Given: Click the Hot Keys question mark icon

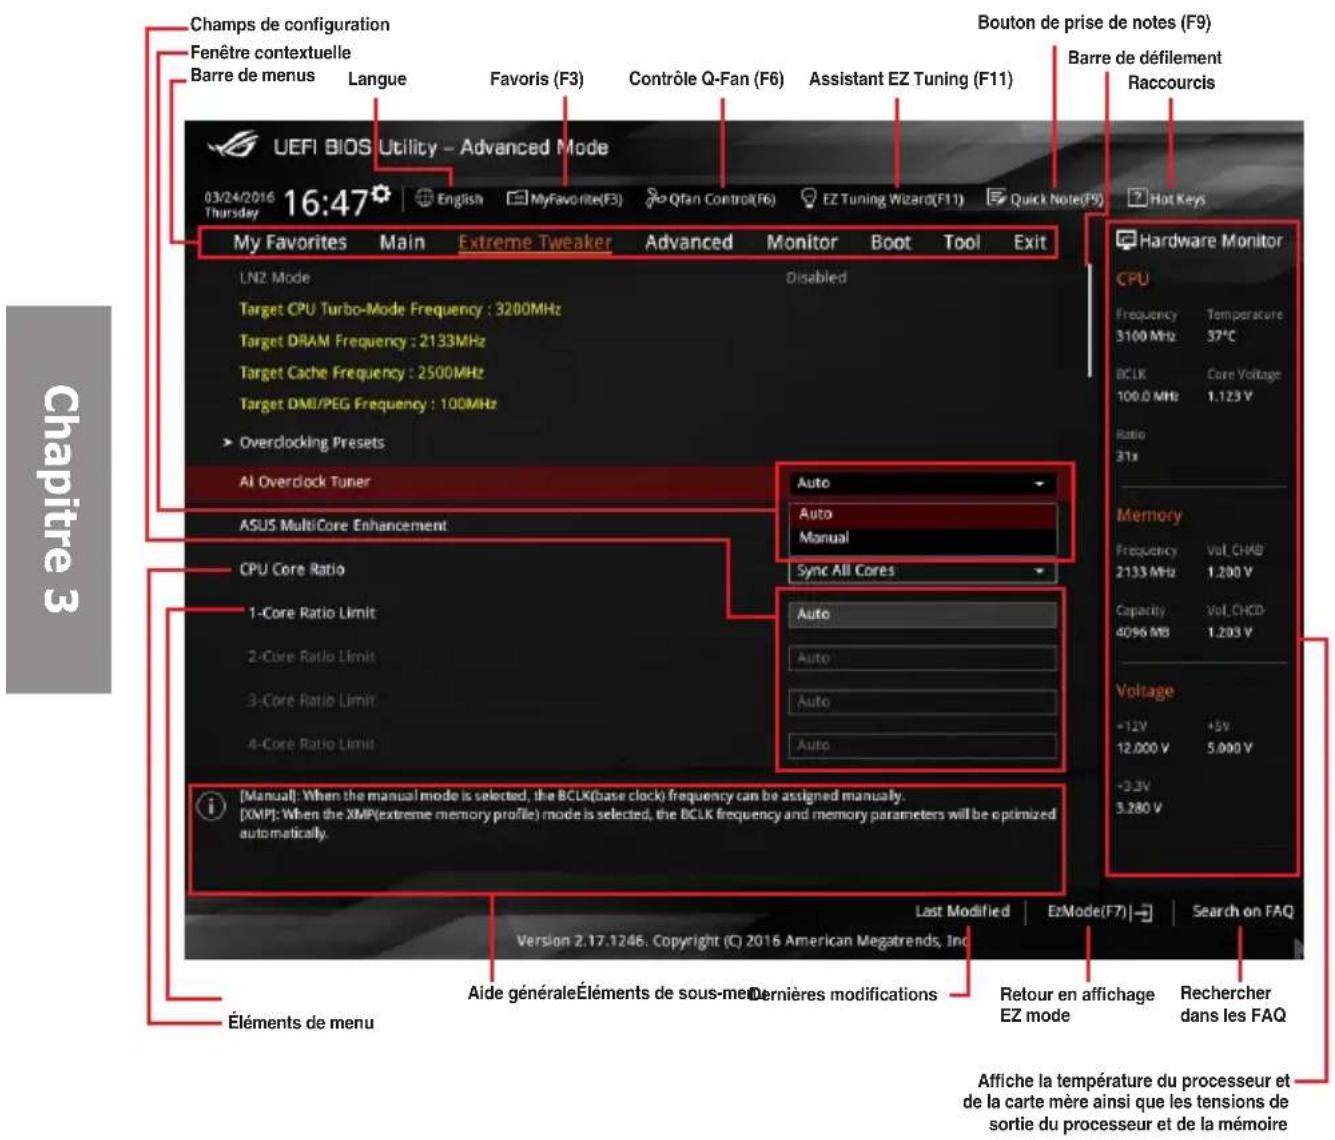Looking at the screenshot, I should pyautogui.click(x=1137, y=198).
